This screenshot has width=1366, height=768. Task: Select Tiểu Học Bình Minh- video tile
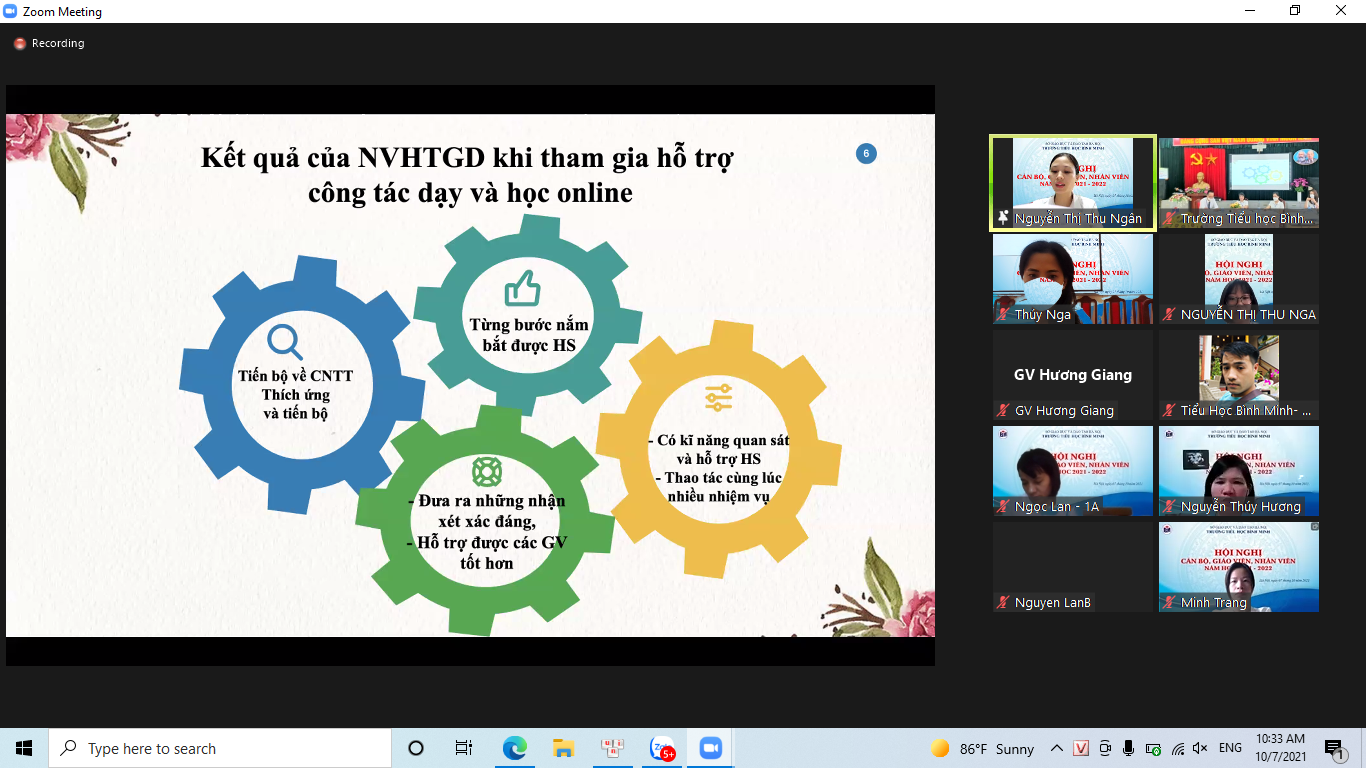(x=1239, y=375)
